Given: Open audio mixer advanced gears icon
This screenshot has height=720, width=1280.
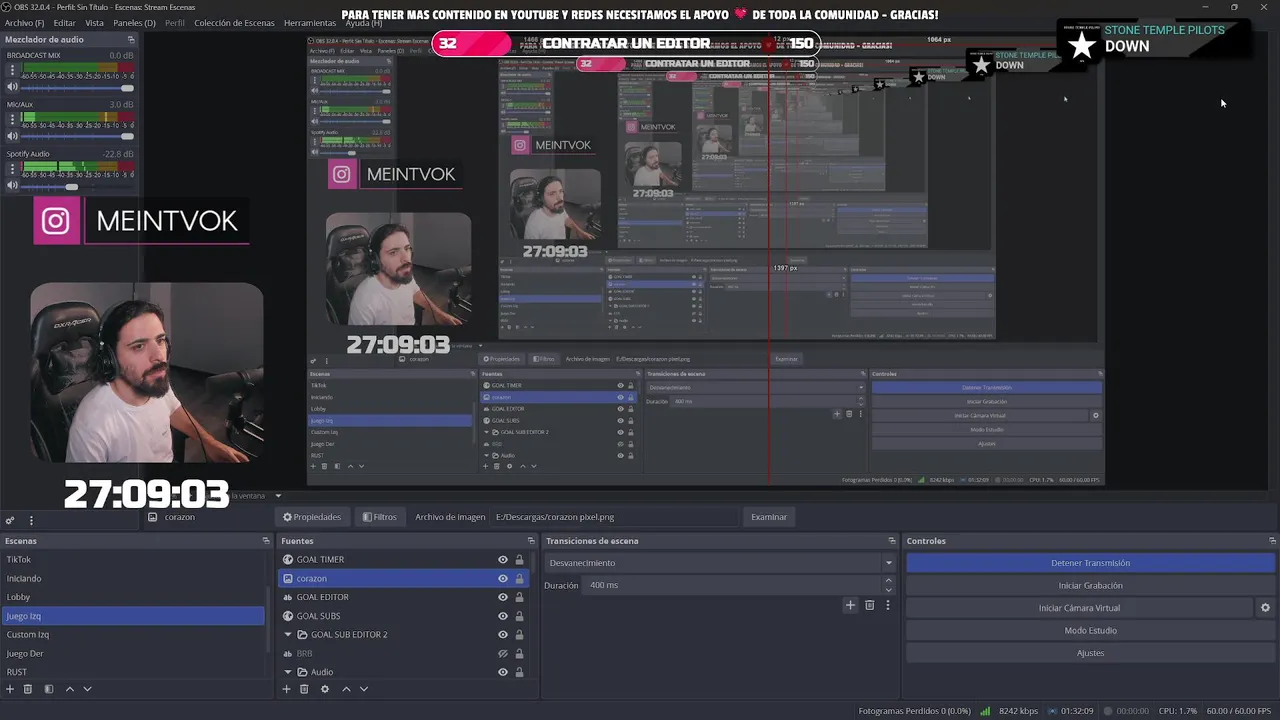Looking at the screenshot, I should pyautogui.click(x=10, y=520).
